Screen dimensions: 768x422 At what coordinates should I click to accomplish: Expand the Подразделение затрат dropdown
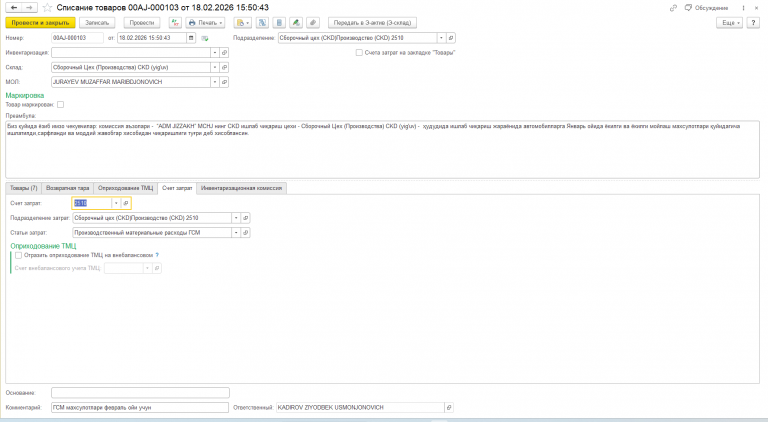[236, 218]
